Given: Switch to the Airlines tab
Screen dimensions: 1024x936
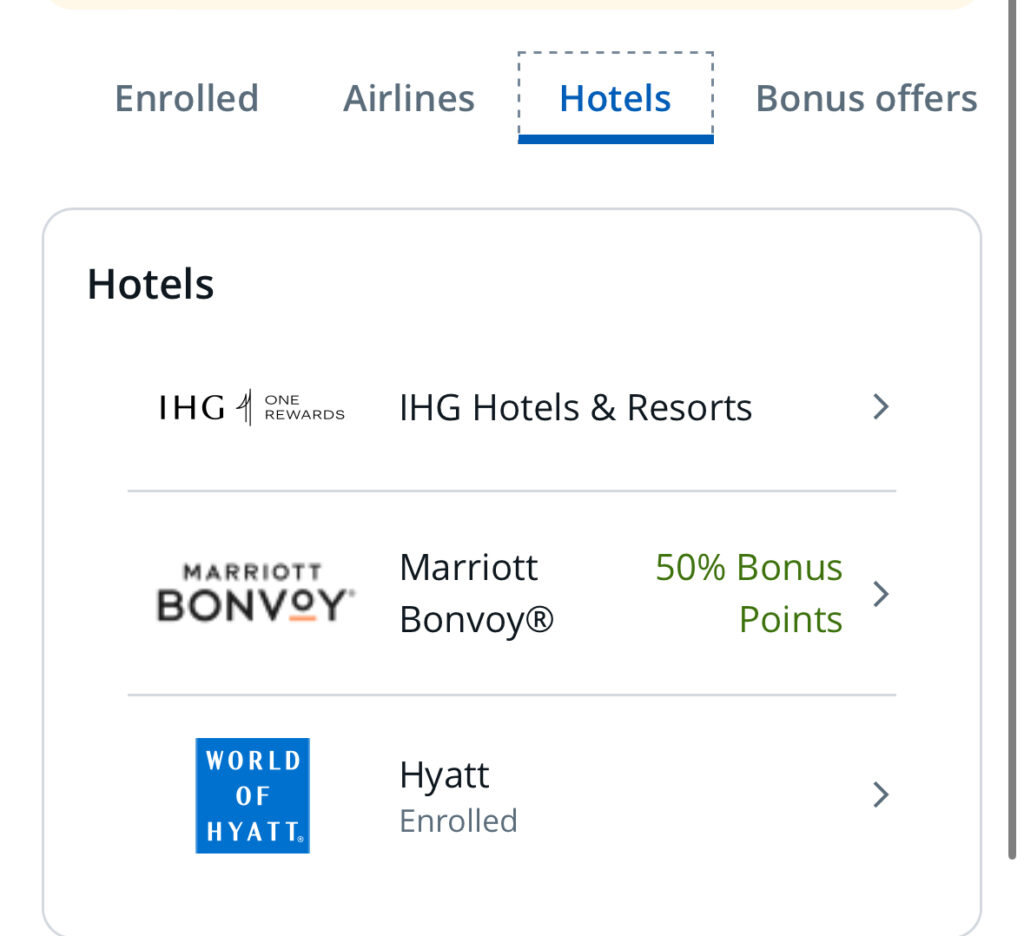Looking at the screenshot, I should (x=409, y=99).
